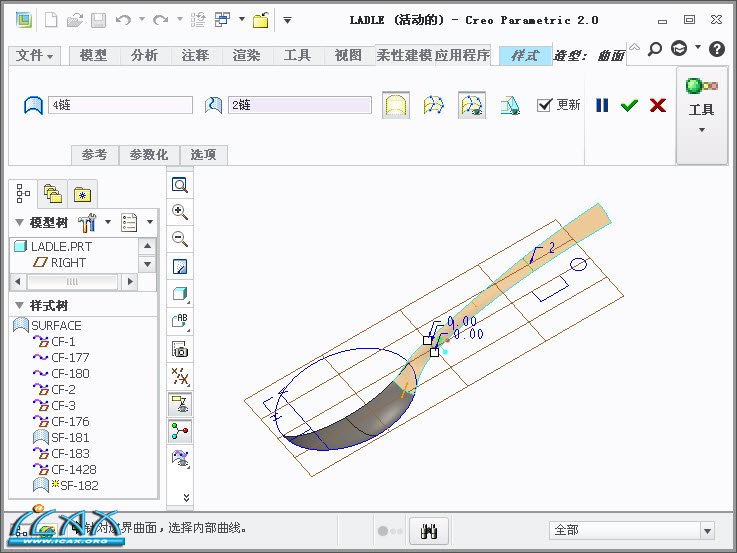Screen dimensions: 737x553
Task: Click the binoculars find icon in status bar
Action: point(429,530)
